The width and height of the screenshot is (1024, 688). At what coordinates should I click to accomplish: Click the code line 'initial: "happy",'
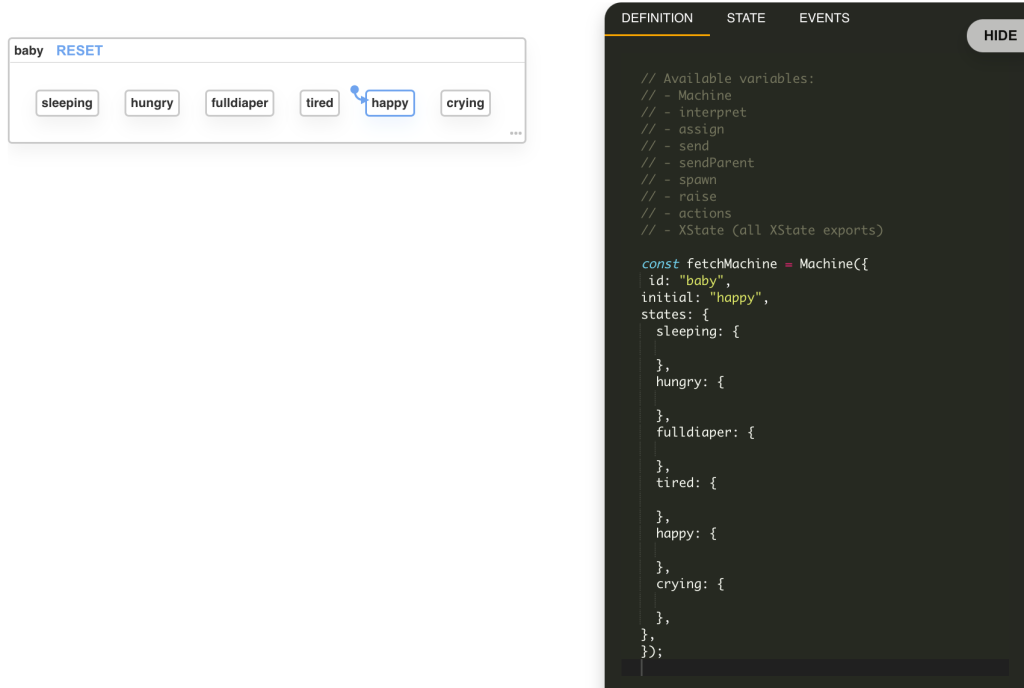coord(705,298)
